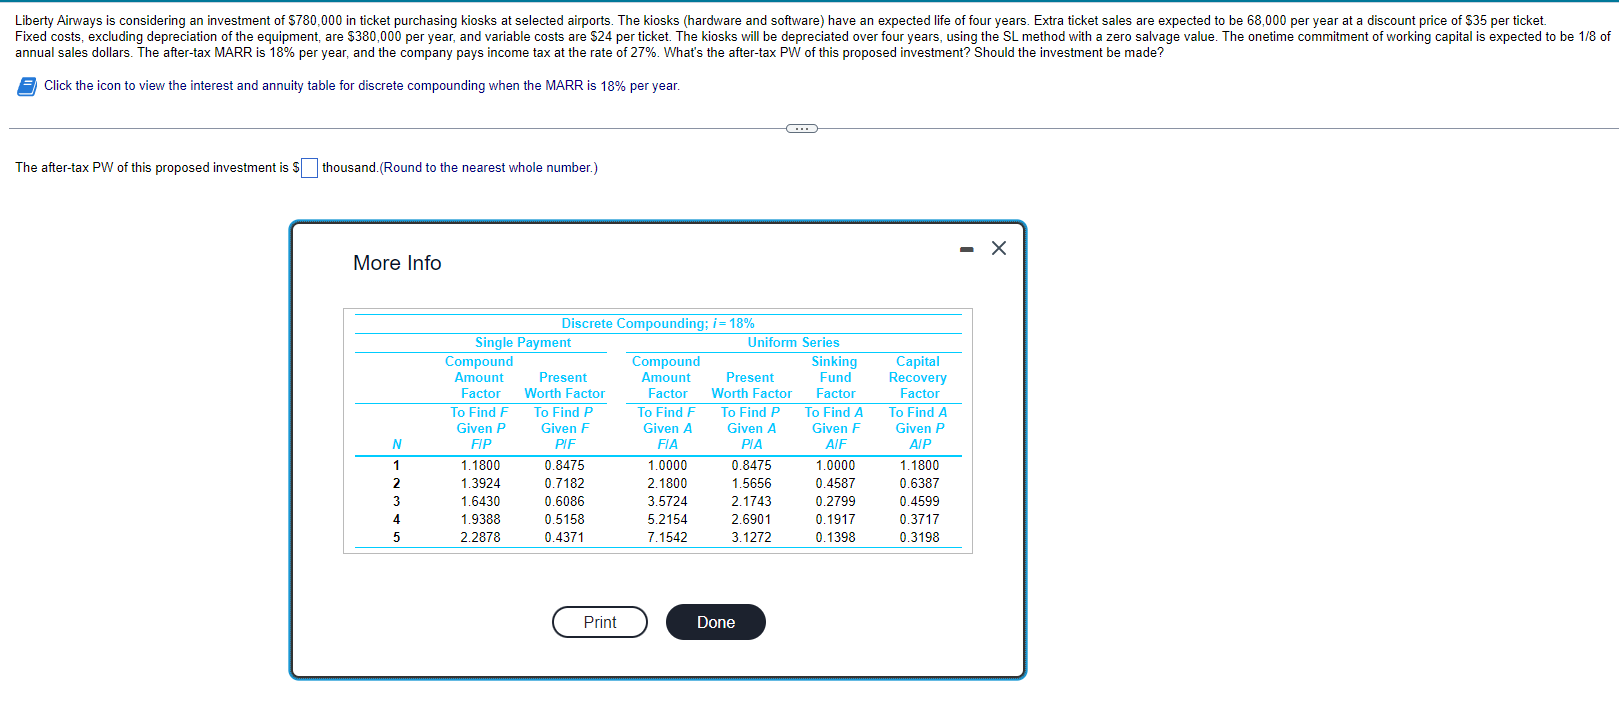Image resolution: width=1619 pixels, height=713 pixels.
Task: Click the A/P value 0.3198
Action: point(919,537)
